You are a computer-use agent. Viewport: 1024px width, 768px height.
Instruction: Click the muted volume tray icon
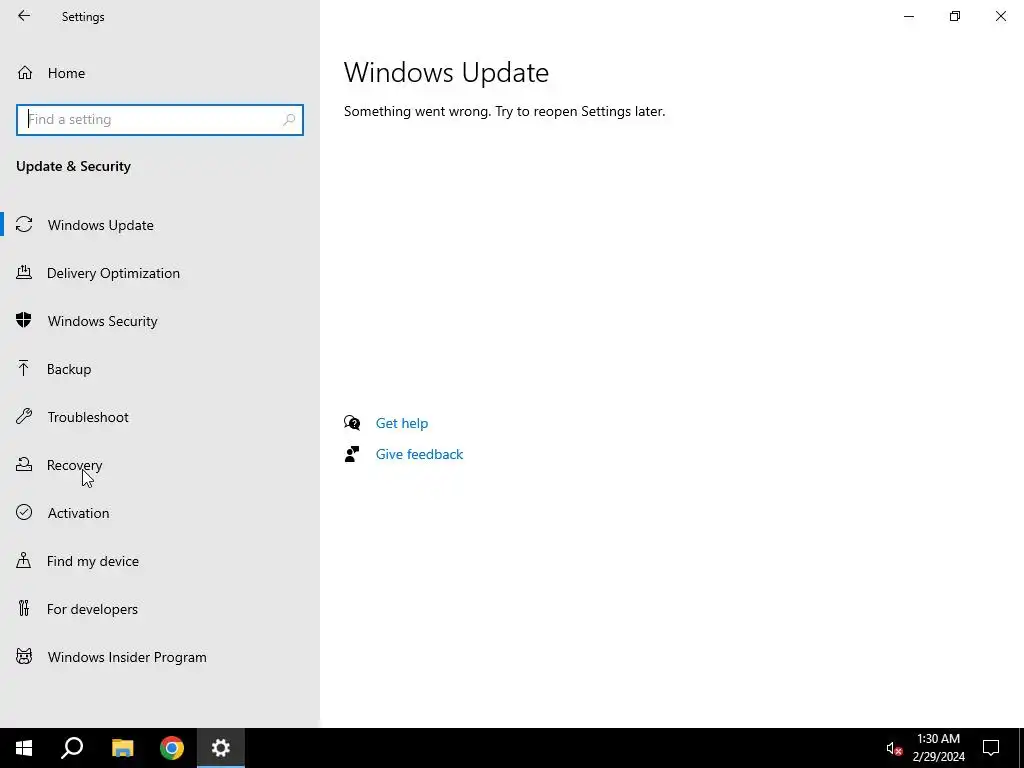click(893, 748)
